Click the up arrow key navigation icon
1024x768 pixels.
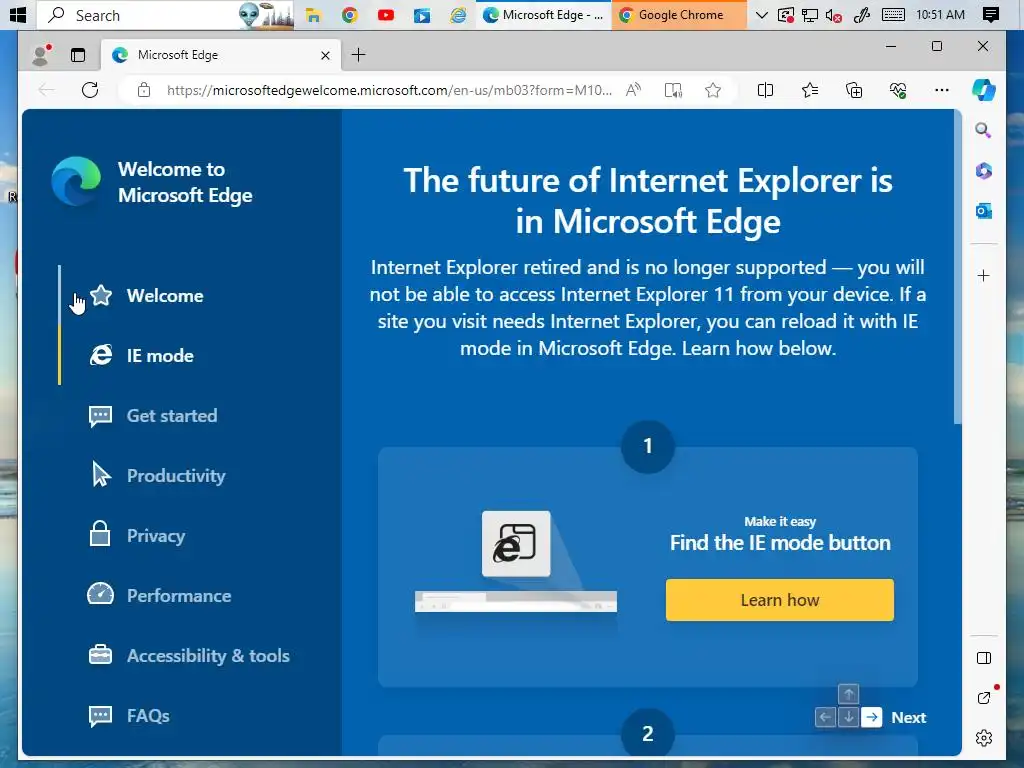(x=848, y=694)
